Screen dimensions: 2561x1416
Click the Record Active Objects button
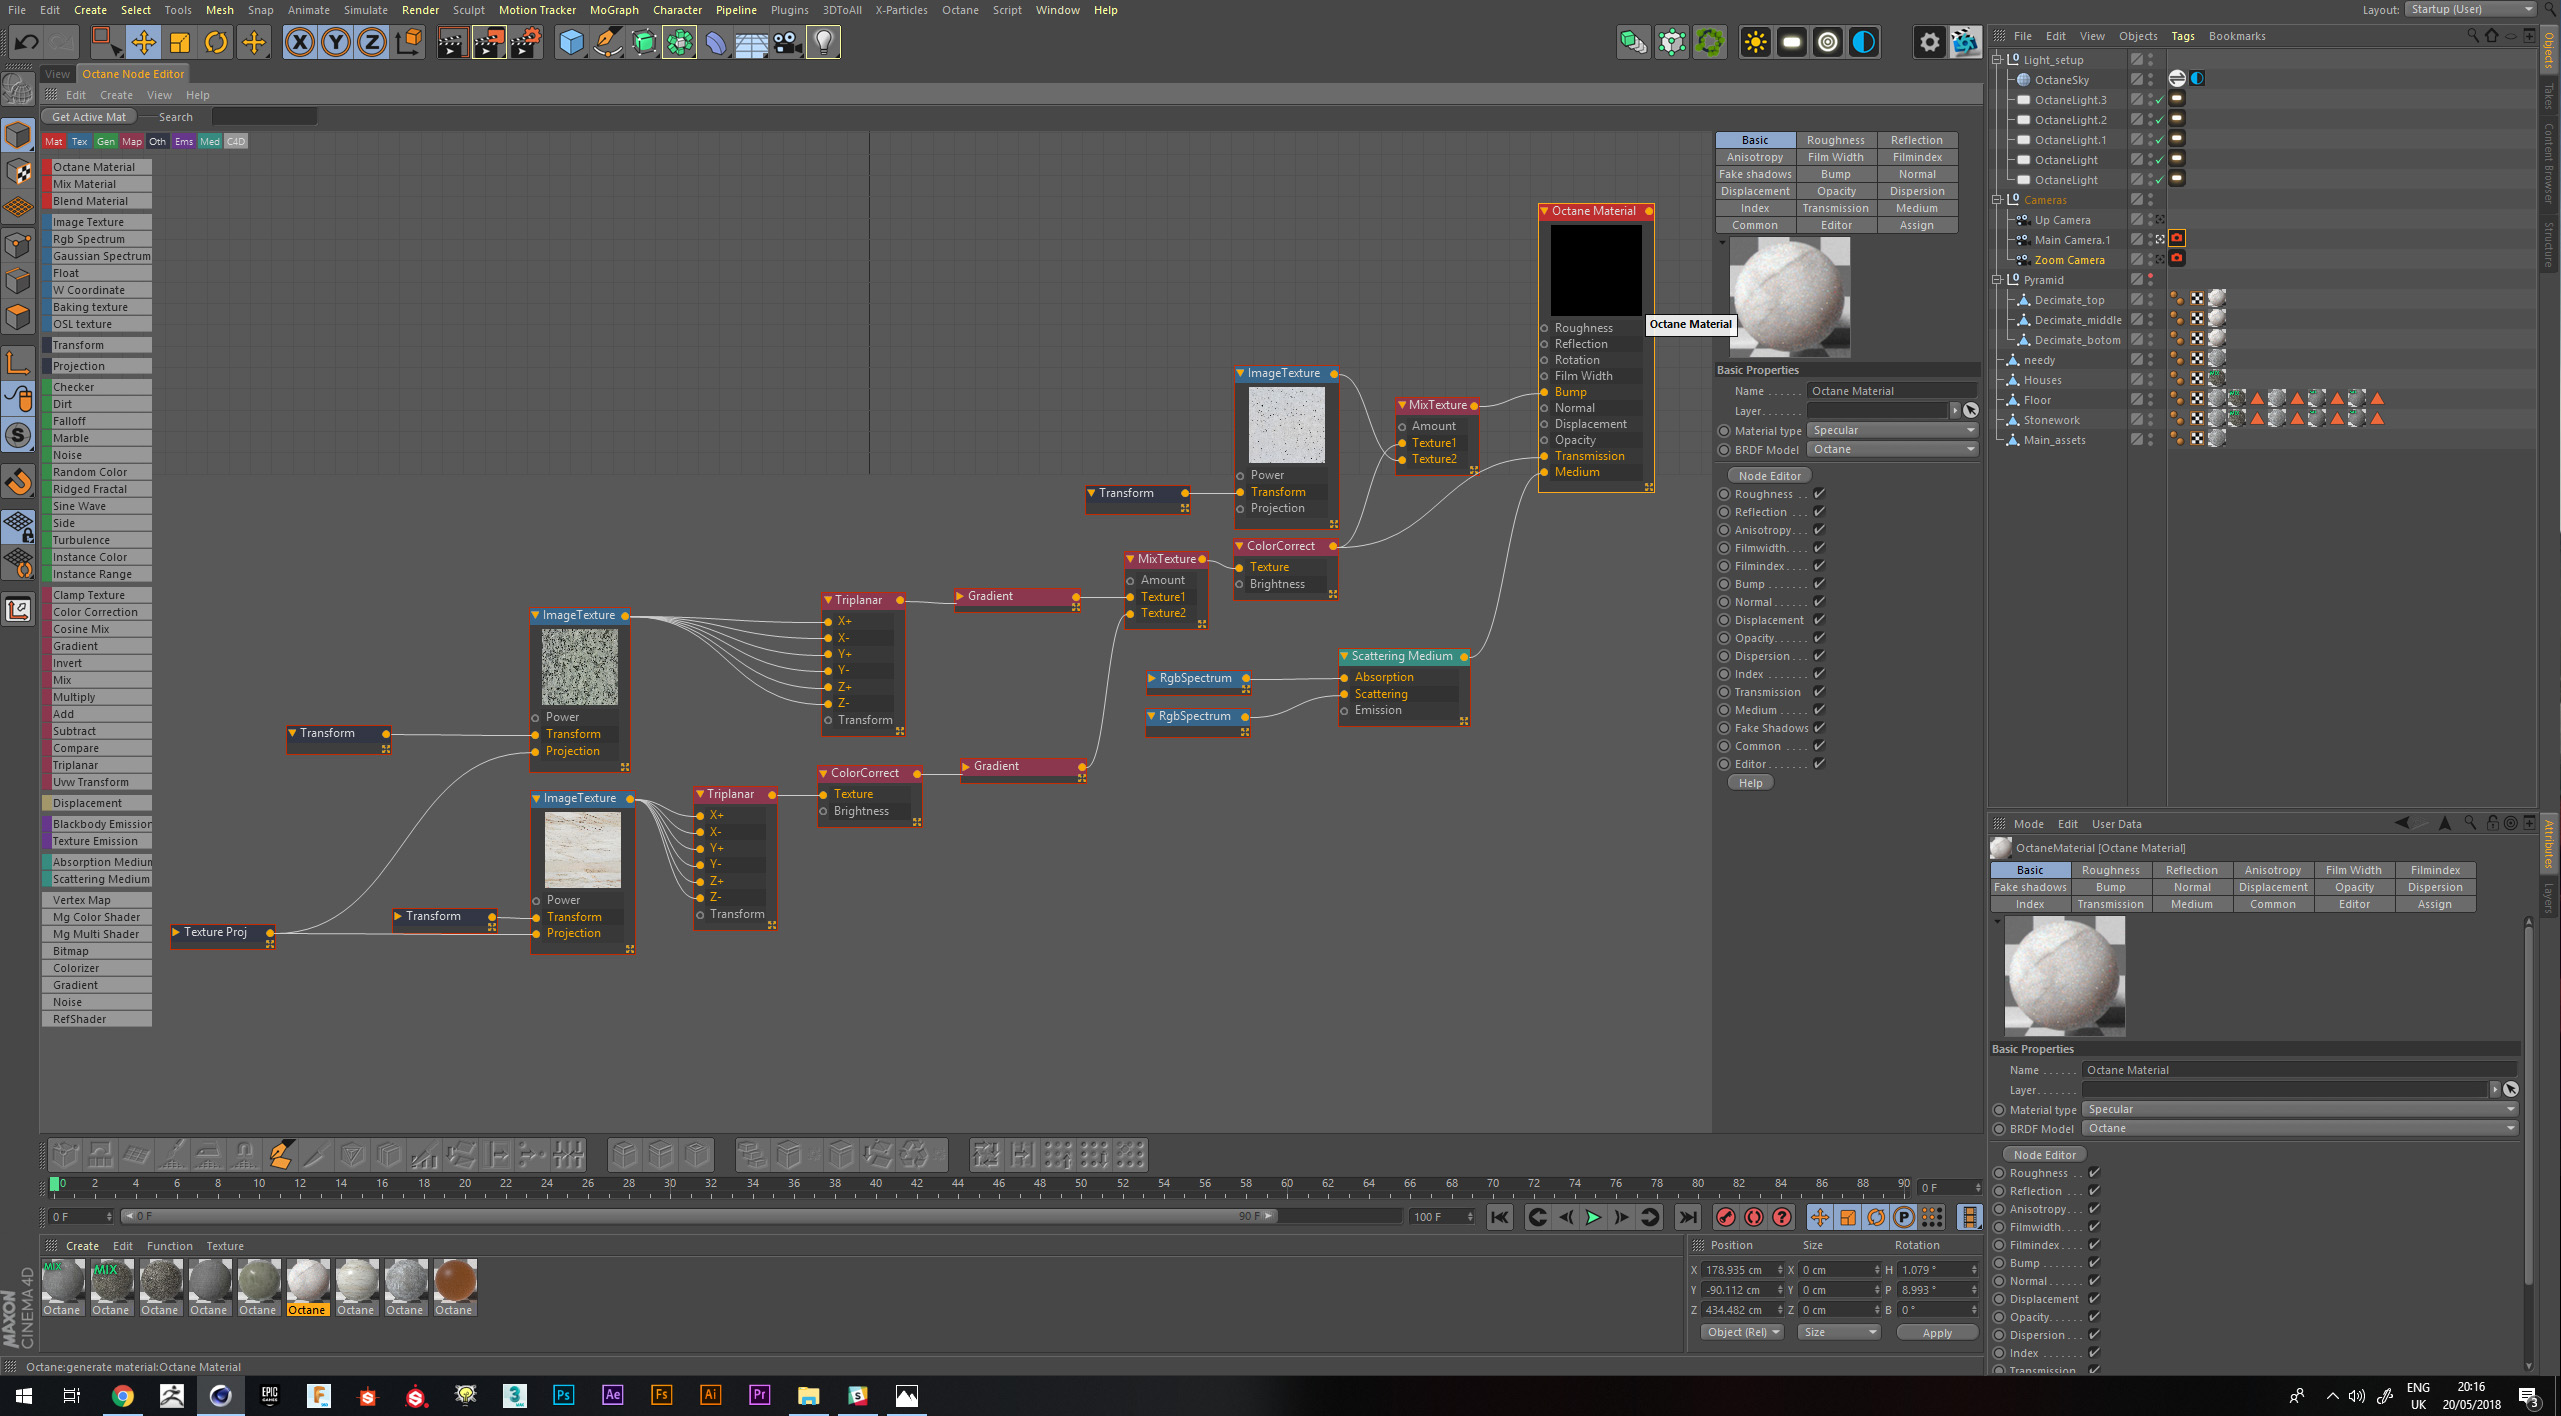(x=1726, y=1217)
